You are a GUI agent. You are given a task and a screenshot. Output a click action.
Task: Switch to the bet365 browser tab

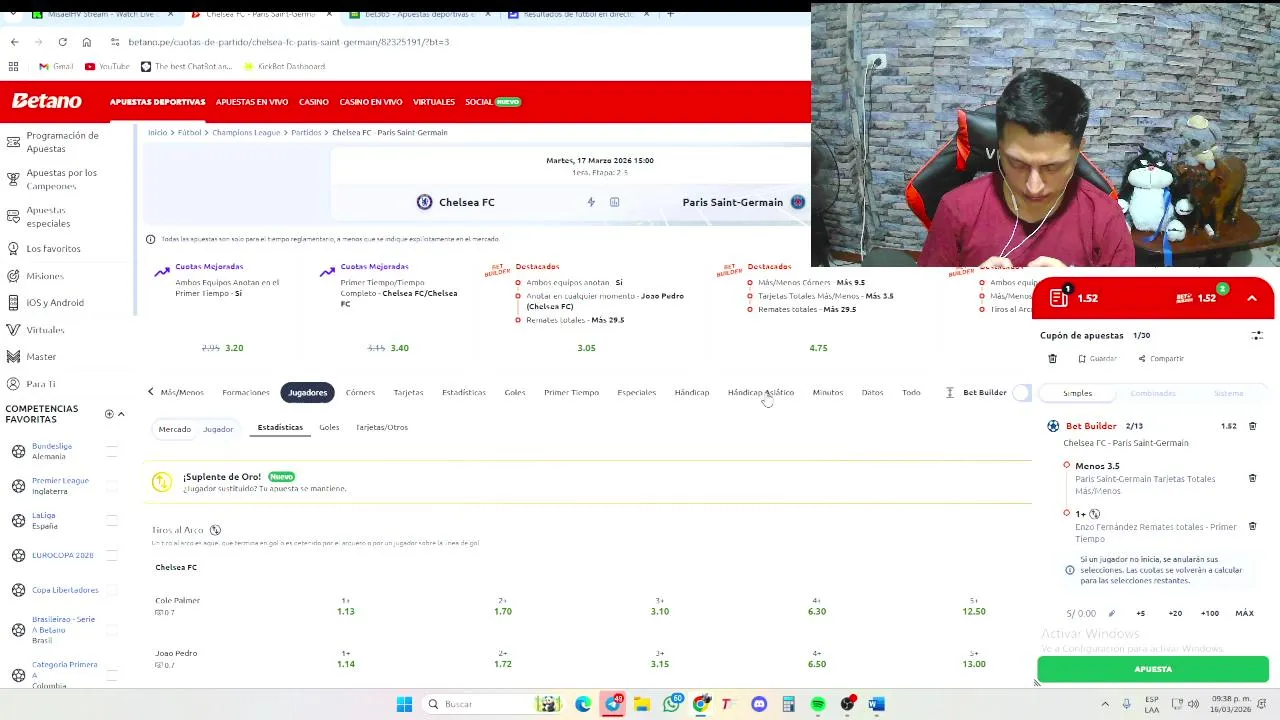tap(420, 14)
